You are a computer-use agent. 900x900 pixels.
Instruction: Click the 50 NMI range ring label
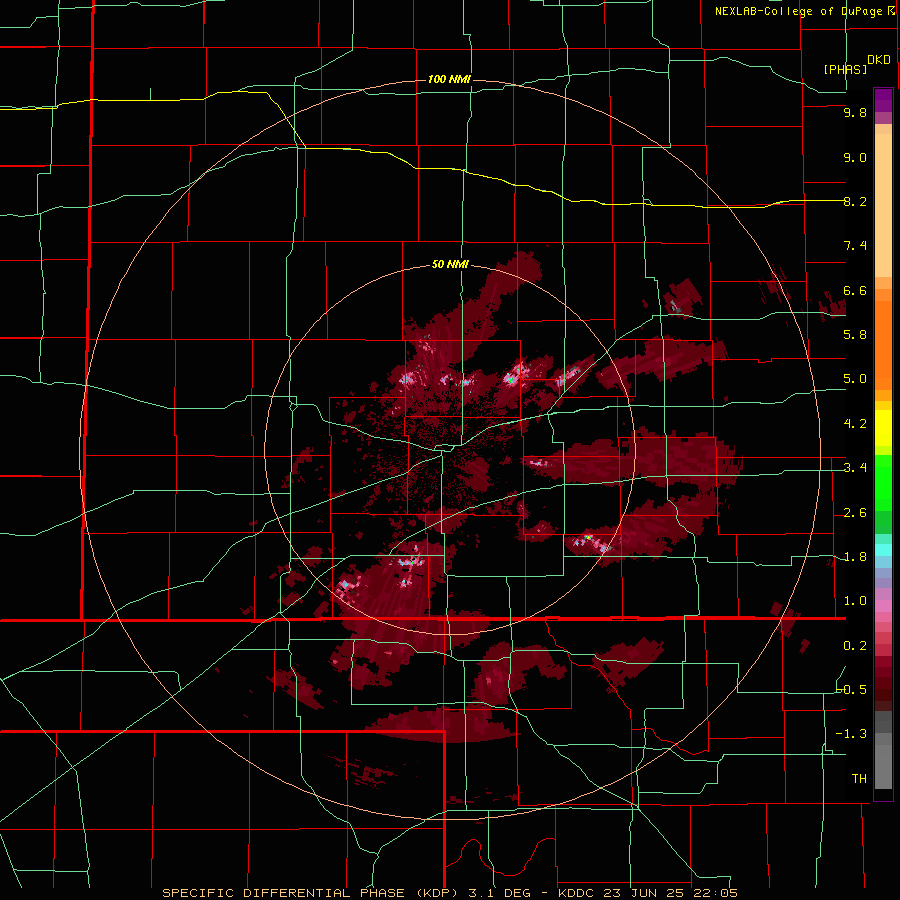pyautogui.click(x=450, y=265)
